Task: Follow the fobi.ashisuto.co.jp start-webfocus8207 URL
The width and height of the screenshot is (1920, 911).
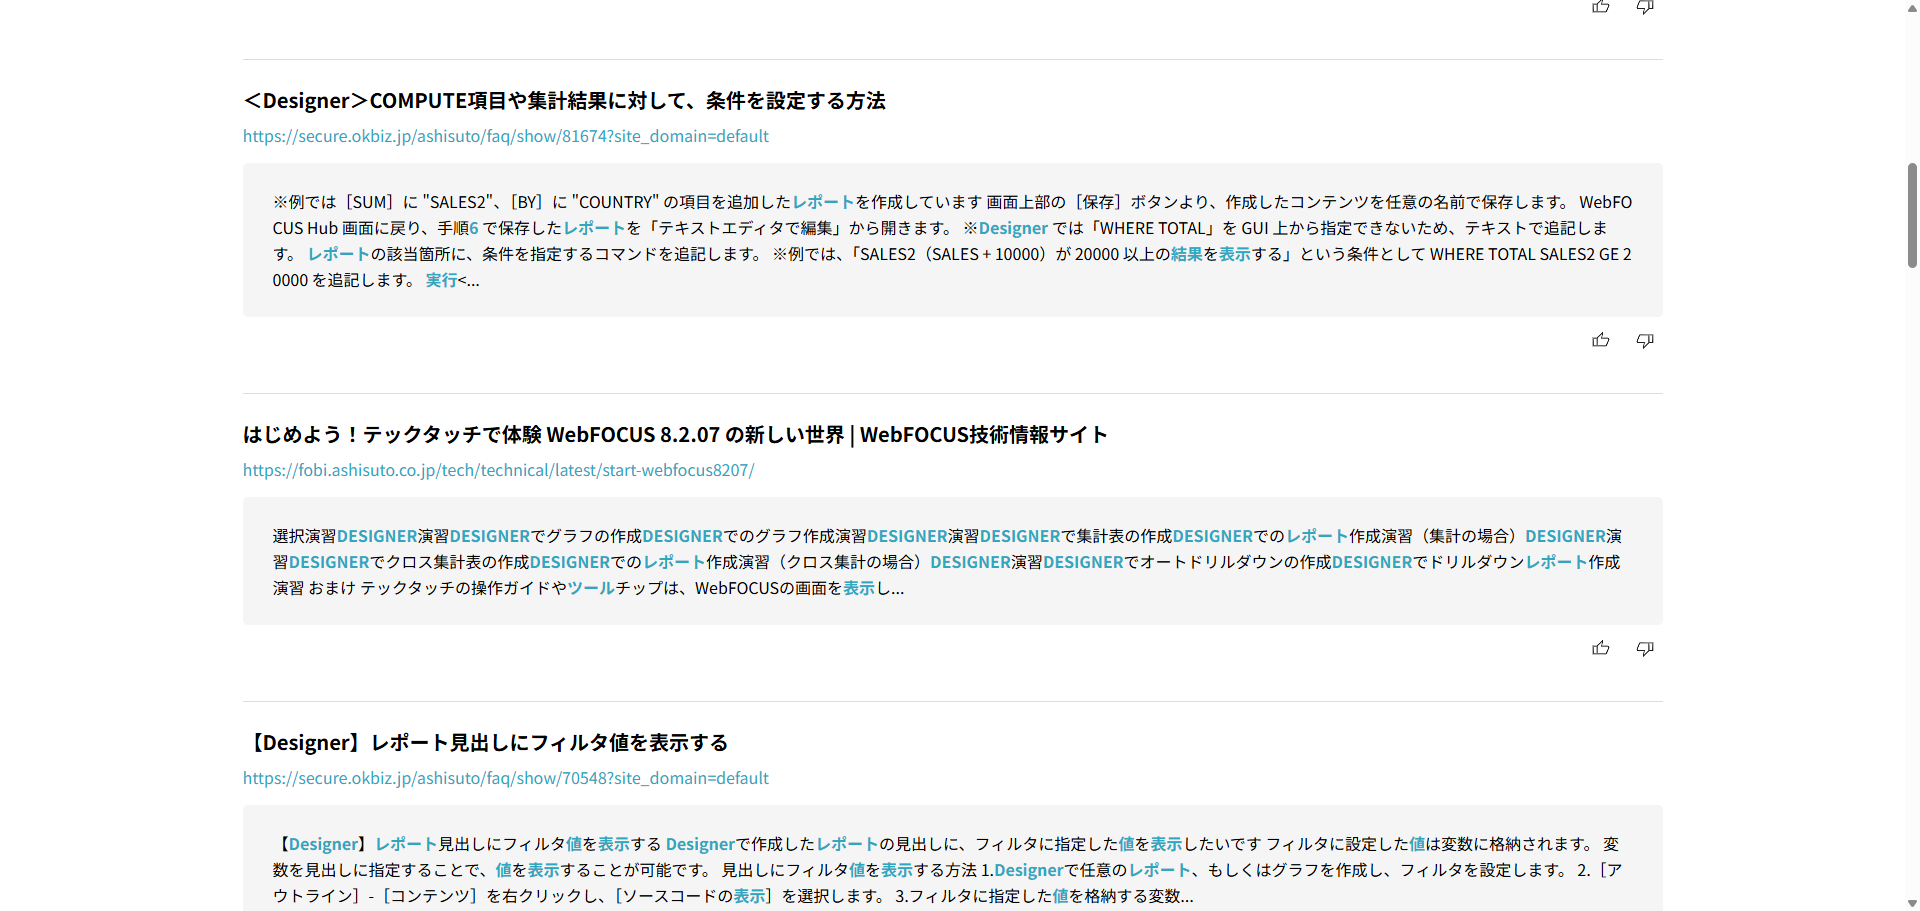Action: pyautogui.click(x=499, y=470)
